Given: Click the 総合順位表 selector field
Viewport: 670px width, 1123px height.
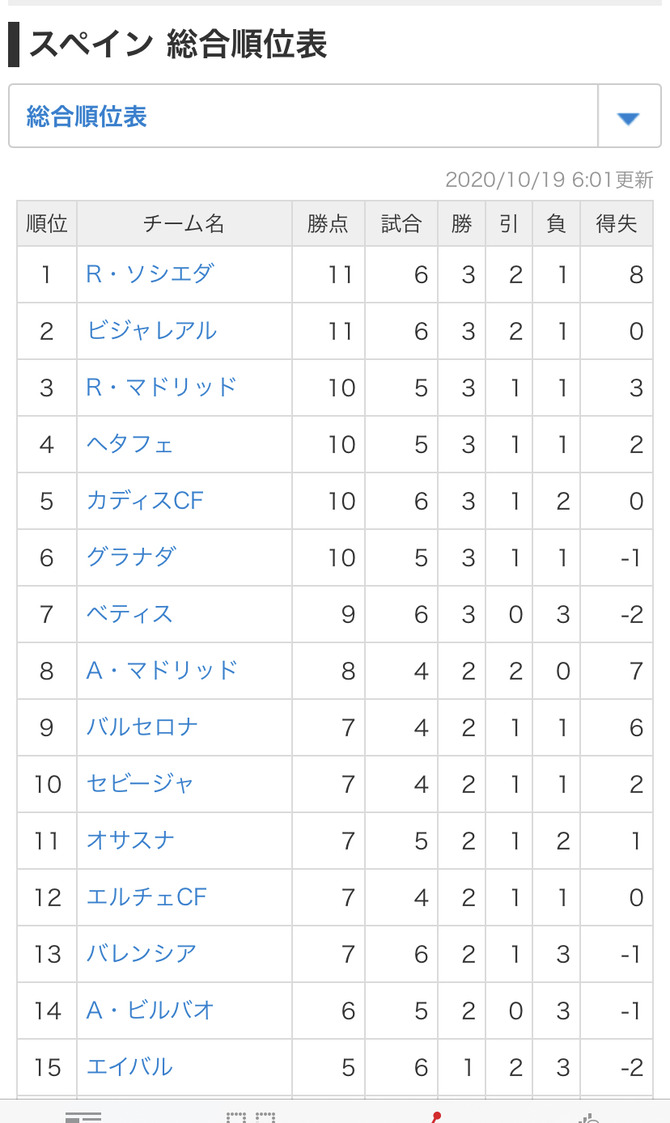Looking at the screenshot, I should (335, 117).
